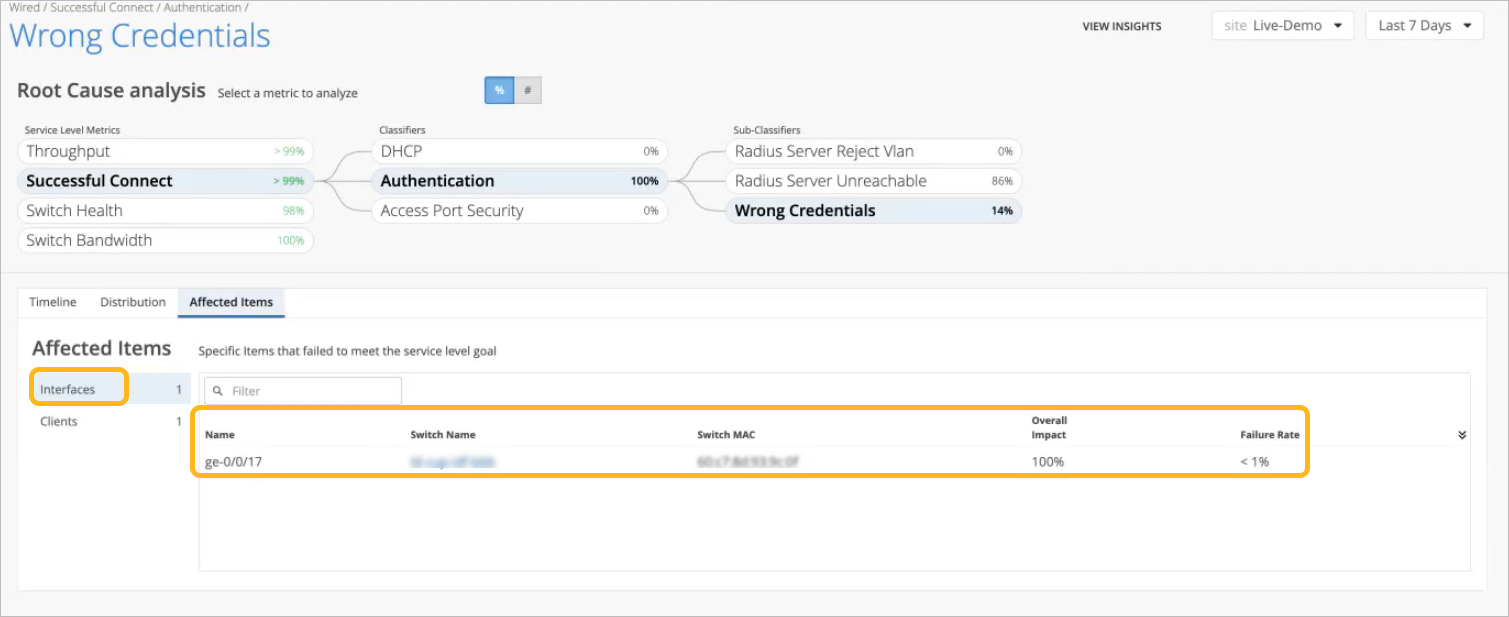Switch to the Distribution tab
The width and height of the screenshot is (1509, 617).
[x=133, y=302]
